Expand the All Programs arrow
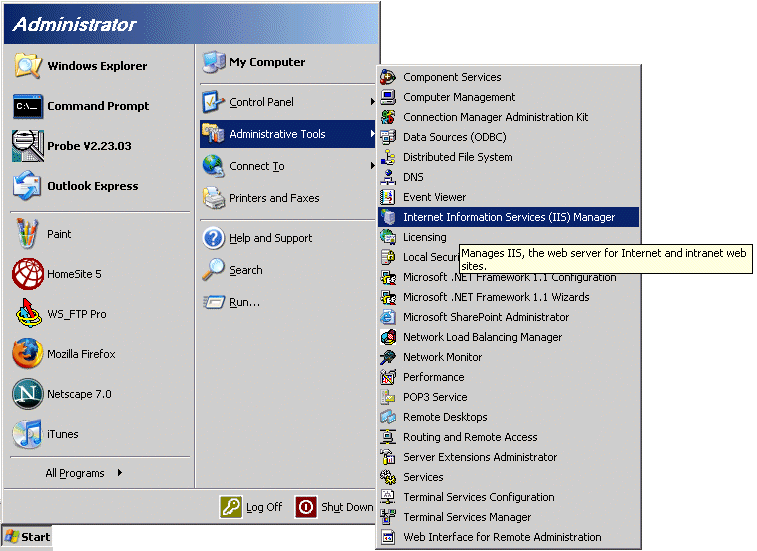 pyautogui.click(x=120, y=473)
